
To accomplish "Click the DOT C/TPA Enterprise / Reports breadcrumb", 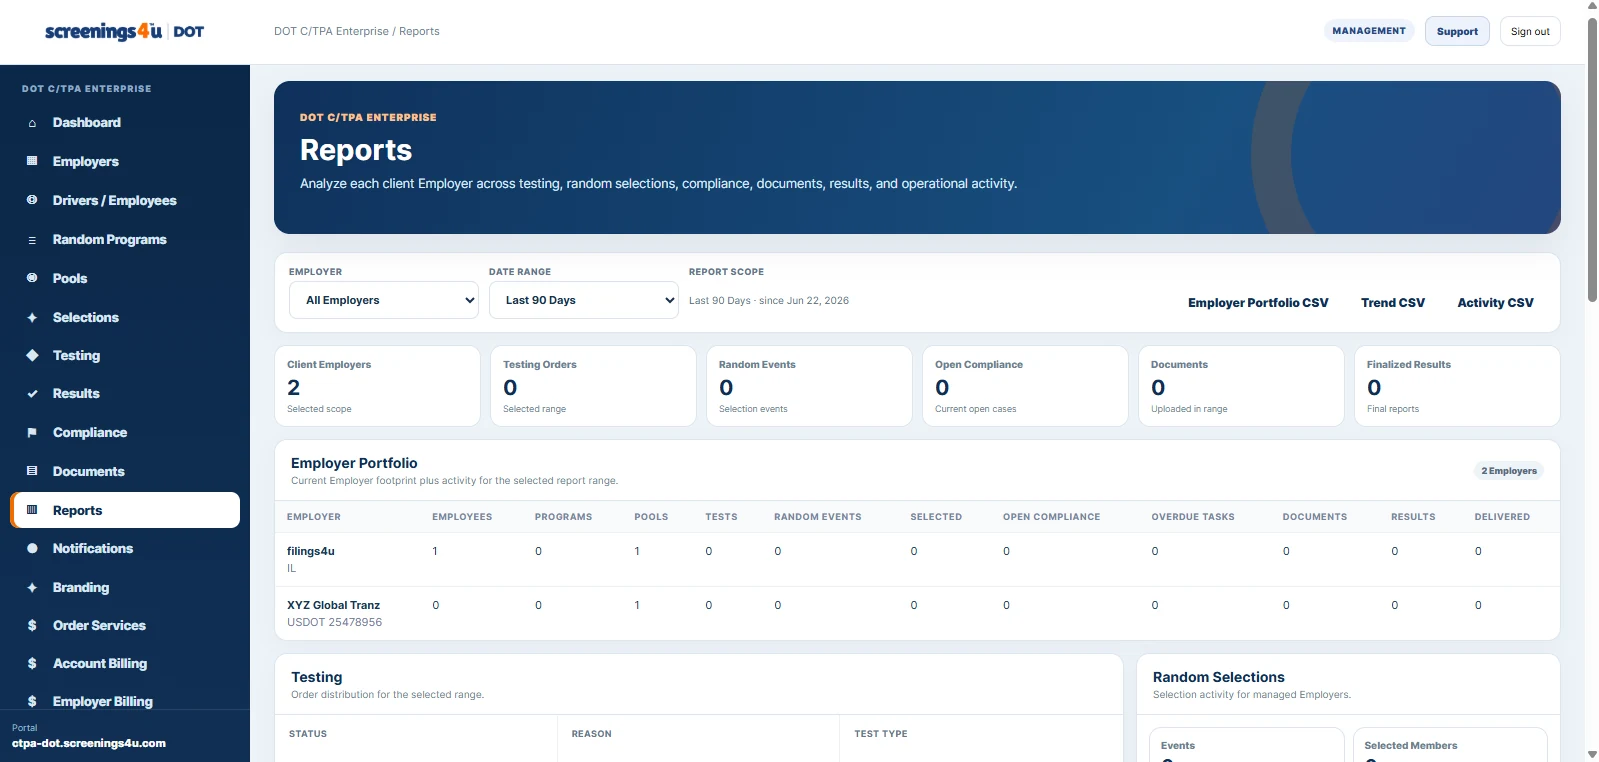I will tap(357, 31).
